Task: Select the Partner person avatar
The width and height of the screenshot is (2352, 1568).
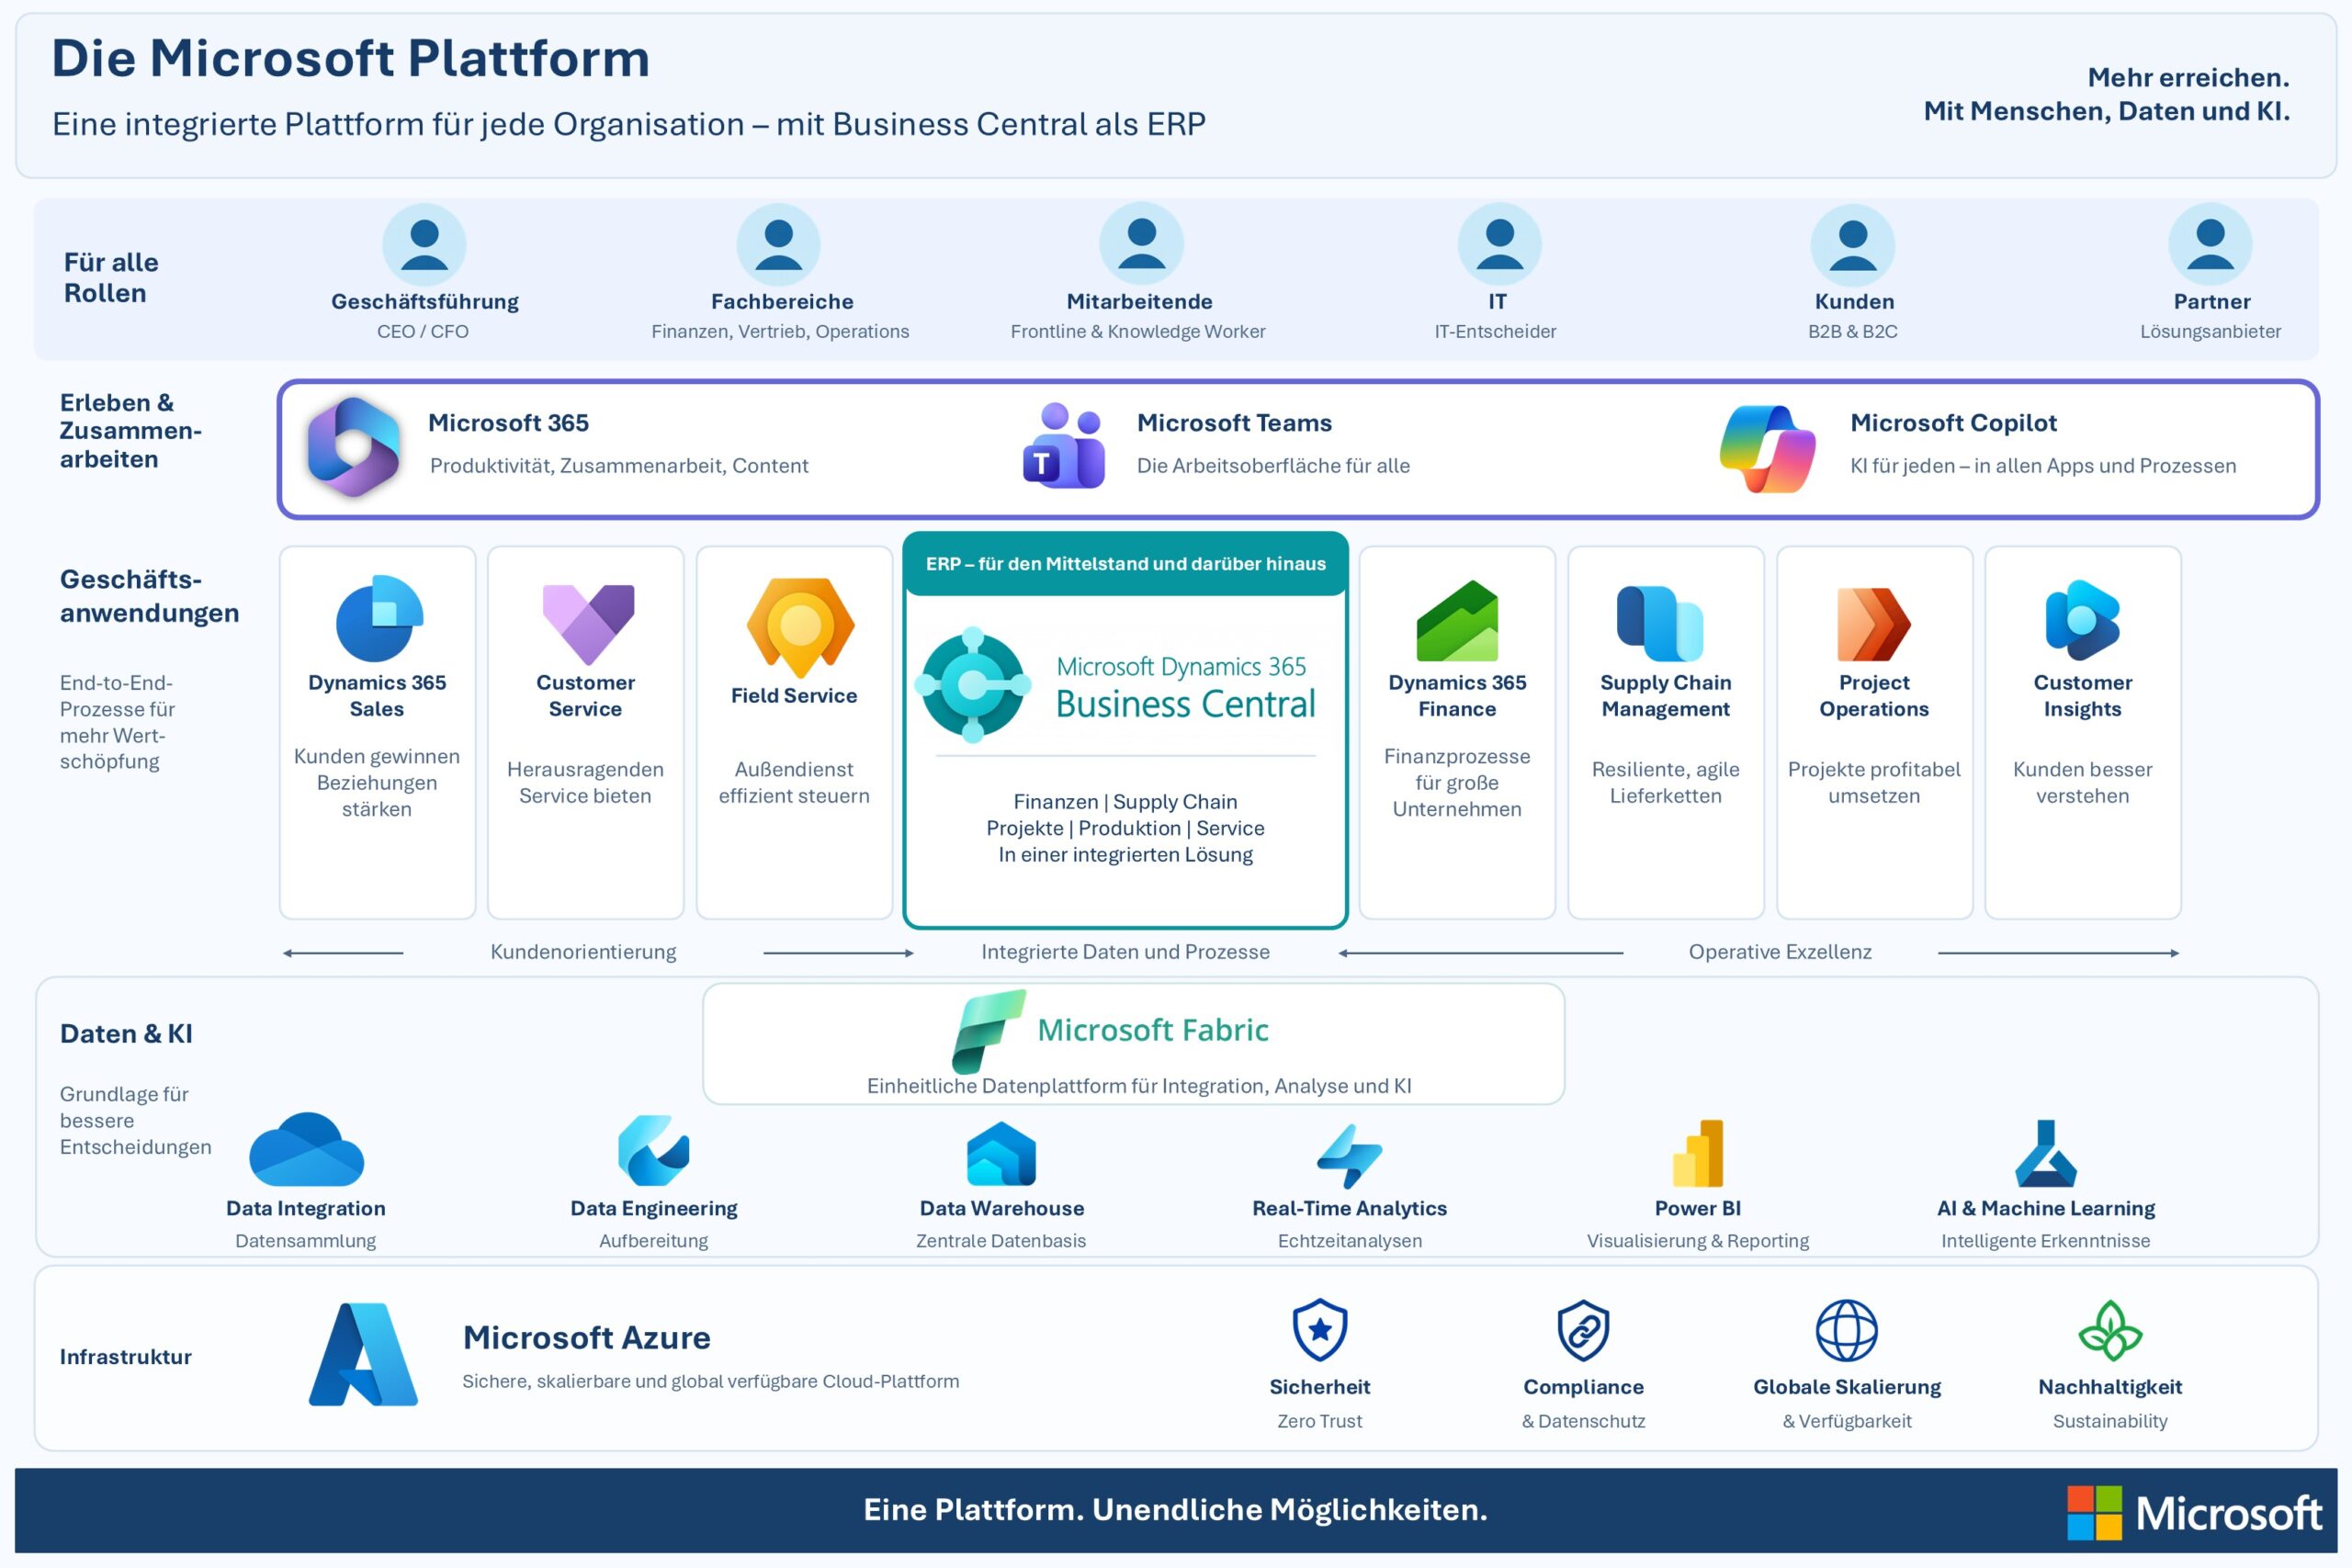Action: point(2210,244)
